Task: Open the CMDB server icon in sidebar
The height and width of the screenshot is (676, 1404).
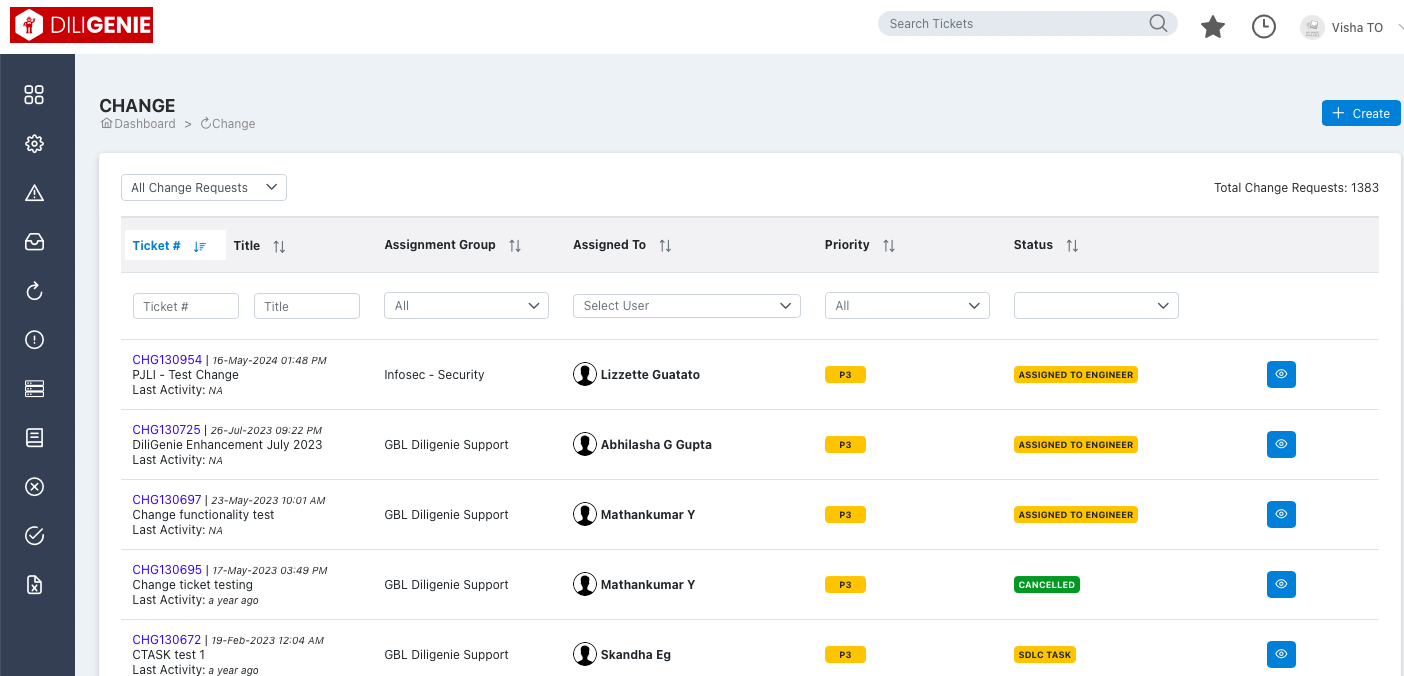Action: (34, 388)
